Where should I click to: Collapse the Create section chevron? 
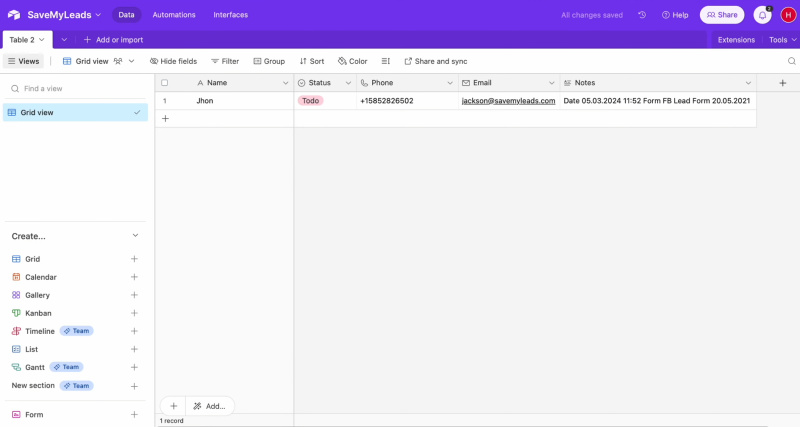click(135, 236)
